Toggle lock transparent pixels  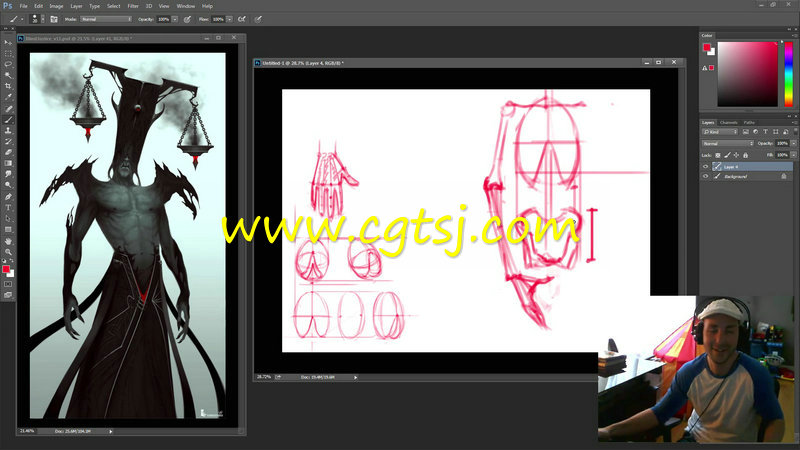click(718, 155)
